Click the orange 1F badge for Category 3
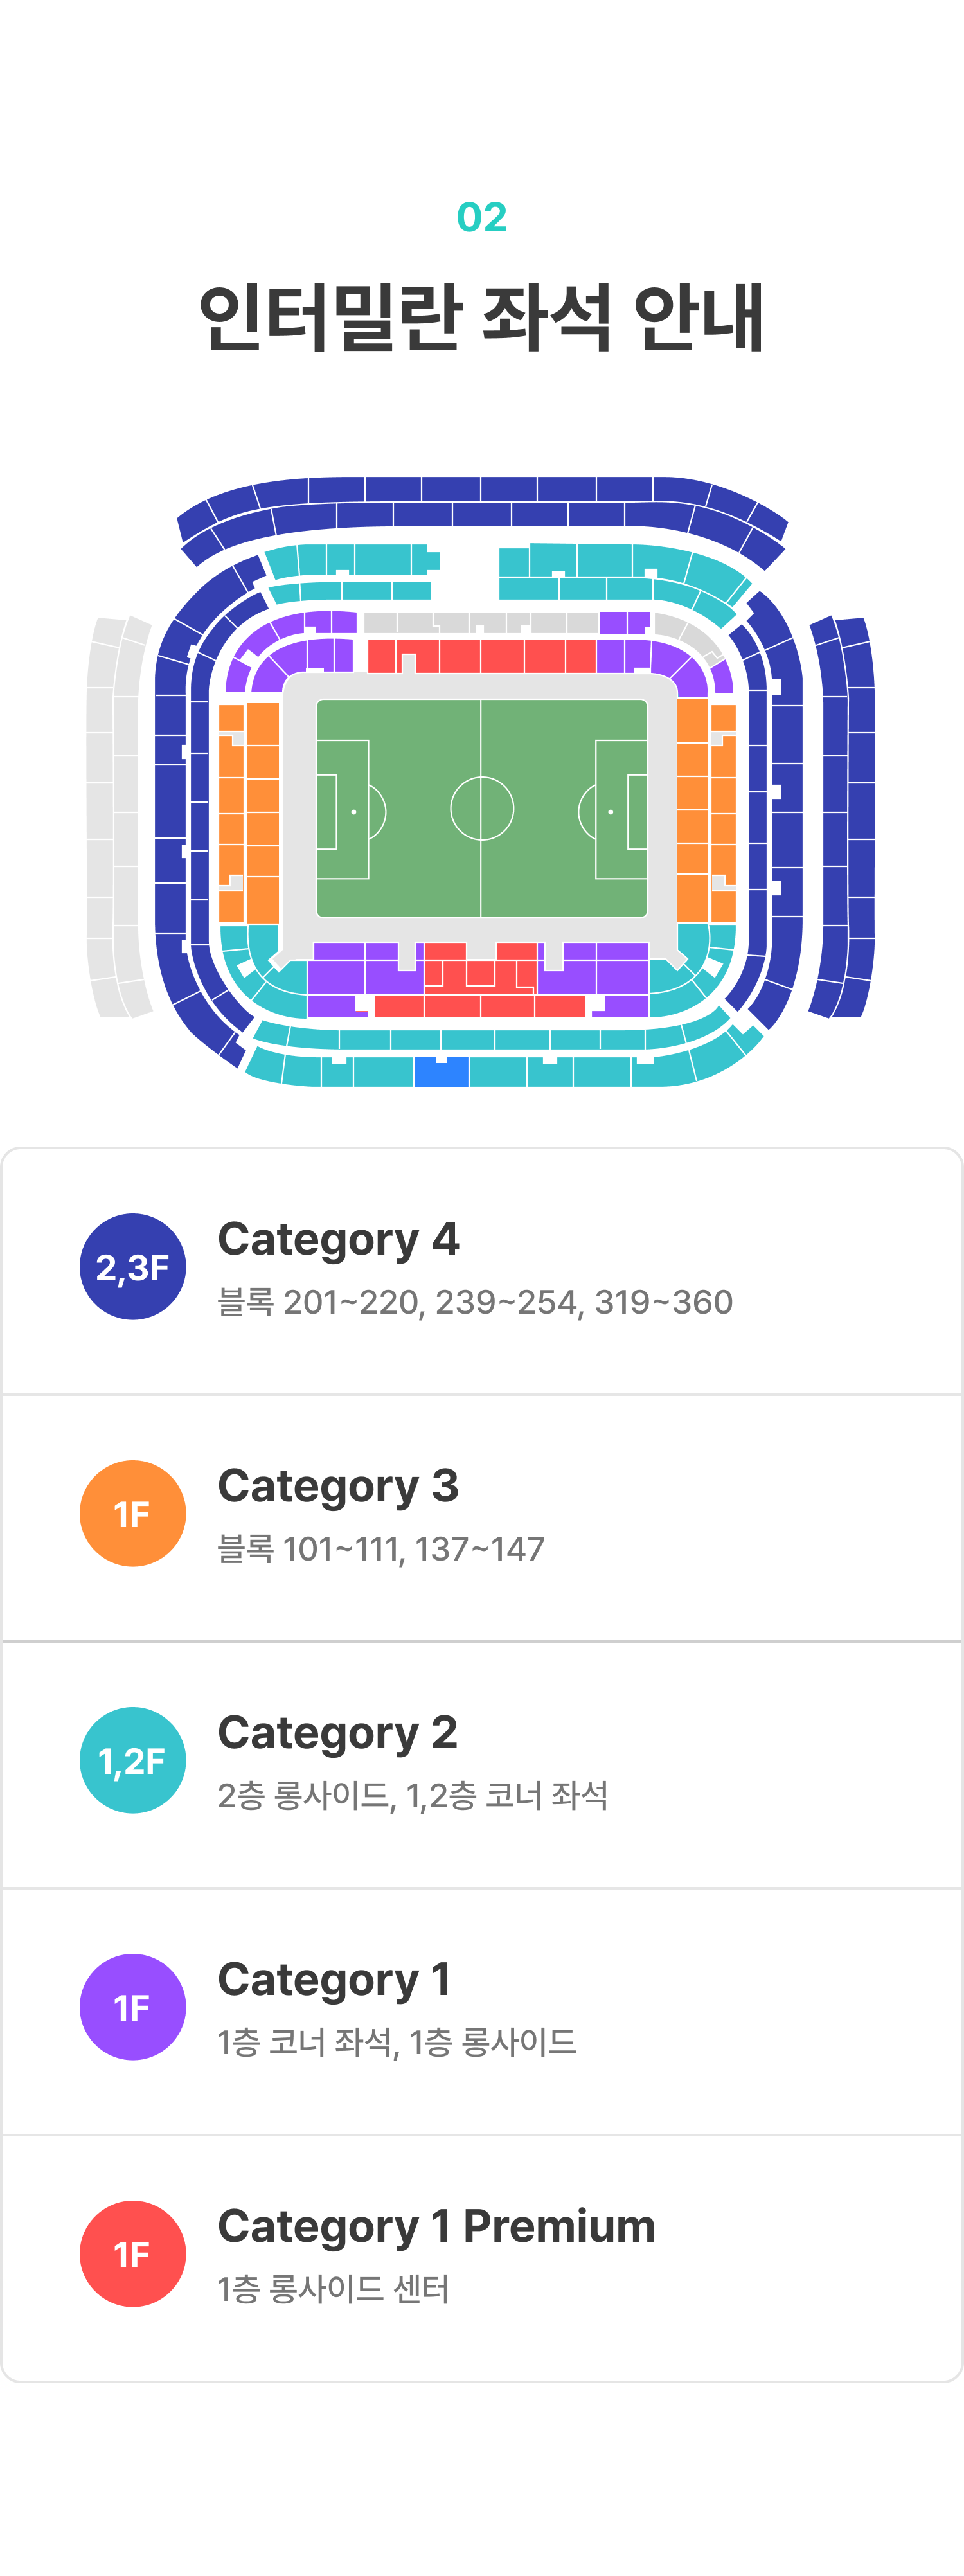 point(133,1513)
